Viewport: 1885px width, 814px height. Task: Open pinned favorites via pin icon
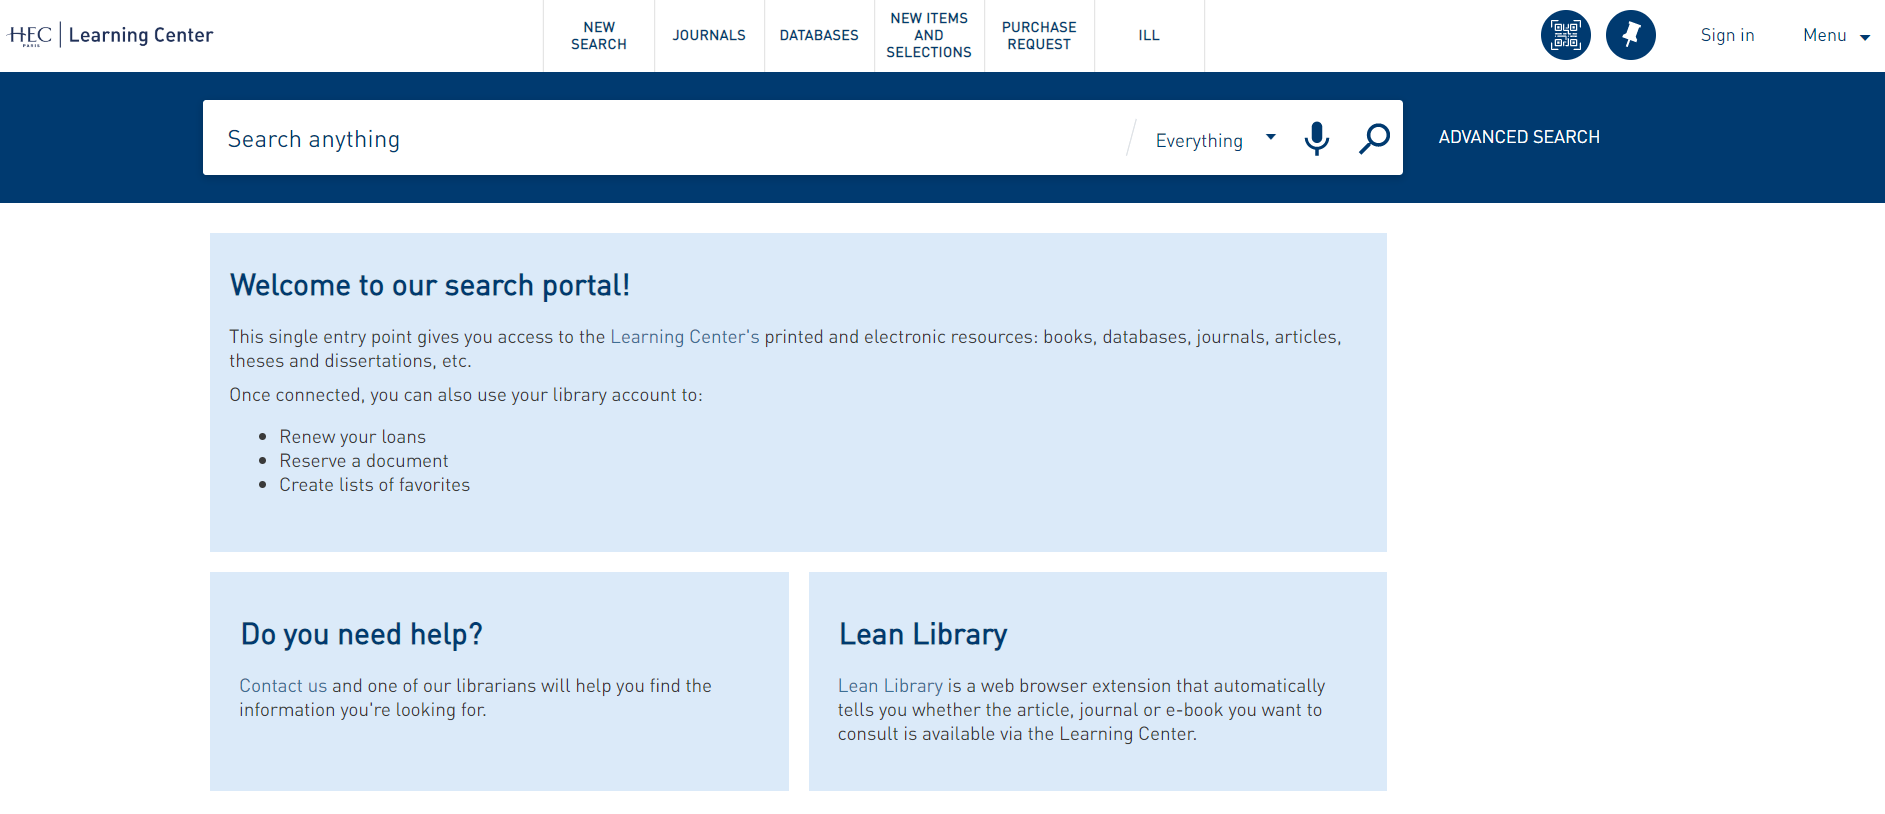pyautogui.click(x=1630, y=35)
